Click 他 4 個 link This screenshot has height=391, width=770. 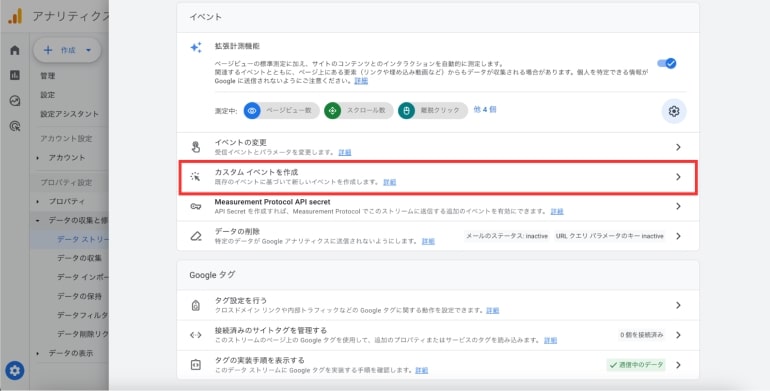(485, 110)
